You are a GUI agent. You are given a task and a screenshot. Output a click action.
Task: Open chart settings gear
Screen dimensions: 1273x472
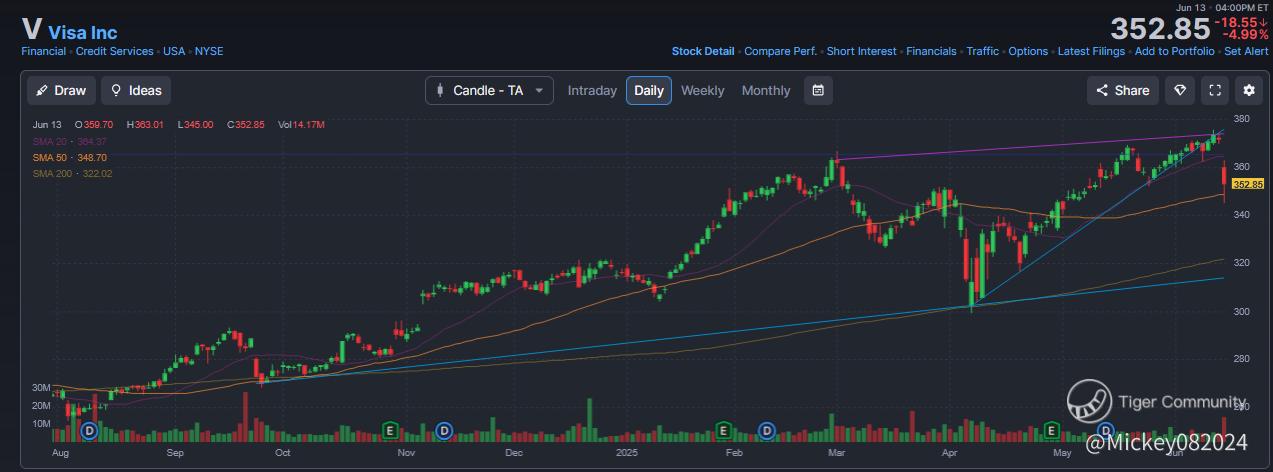[x=1249, y=90]
